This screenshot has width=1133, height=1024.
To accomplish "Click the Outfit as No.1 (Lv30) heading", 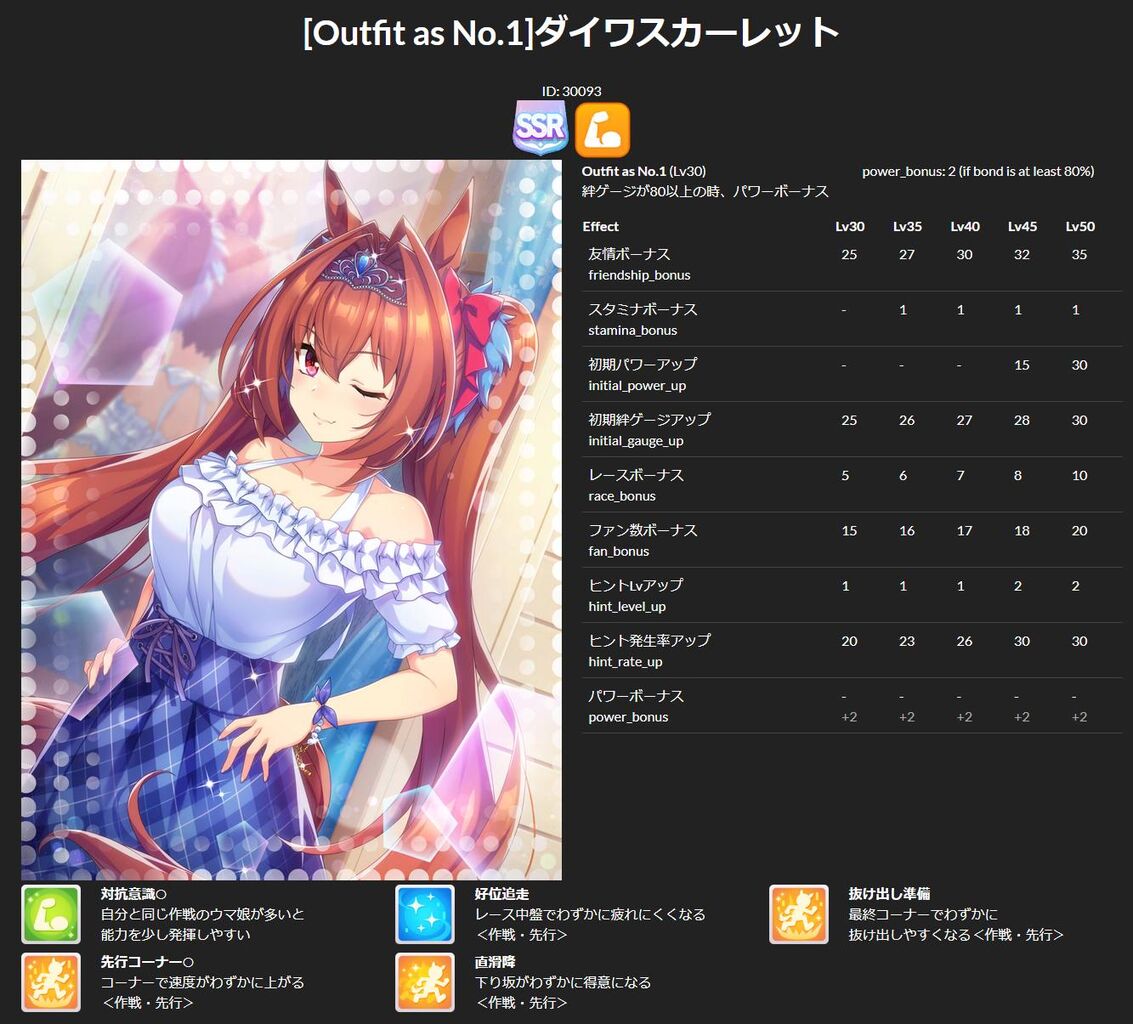I will [644, 171].
